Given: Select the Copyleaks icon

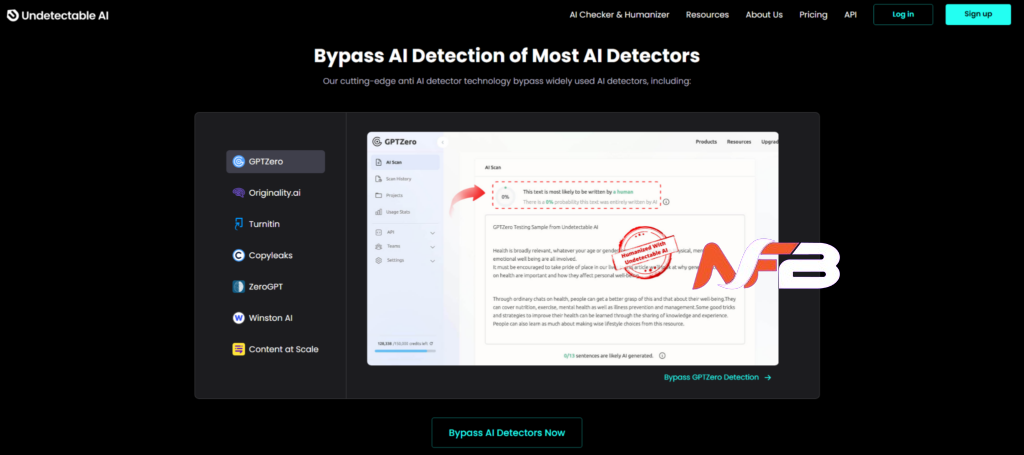Looking at the screenshot, I should pos(239,255).
